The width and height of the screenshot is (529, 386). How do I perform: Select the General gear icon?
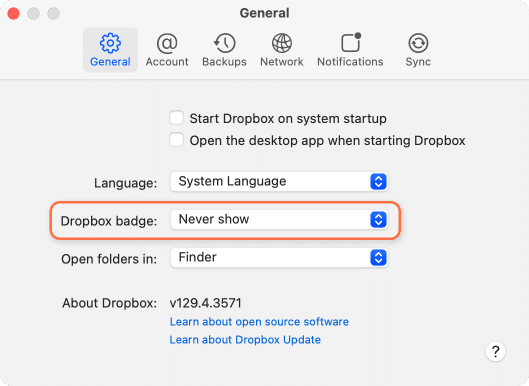[x=110, y=43]
